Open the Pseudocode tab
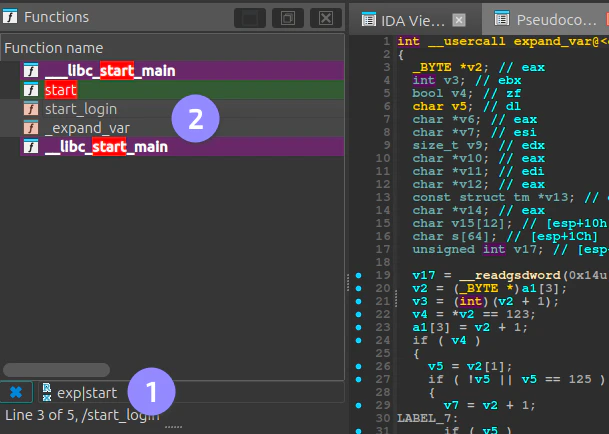Viewport: 609px width, 434px height. coord(555,19)
